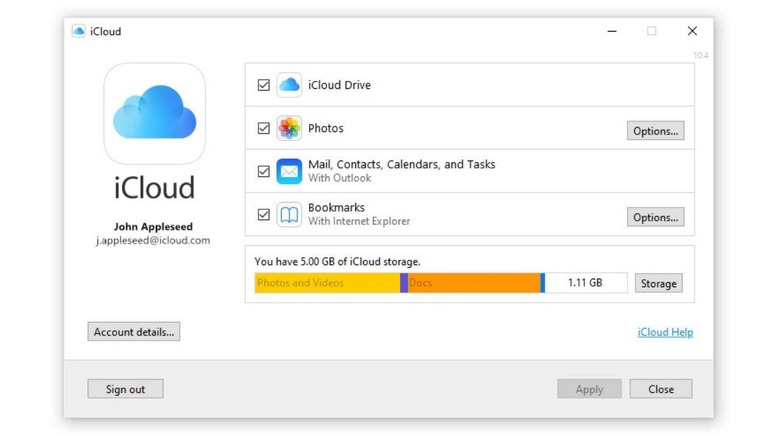Disable Mail, Contacts, Calendars, and Tasks checkbox
The width and height of the screenshot is (780, 438).
click(x=264, y=171)
